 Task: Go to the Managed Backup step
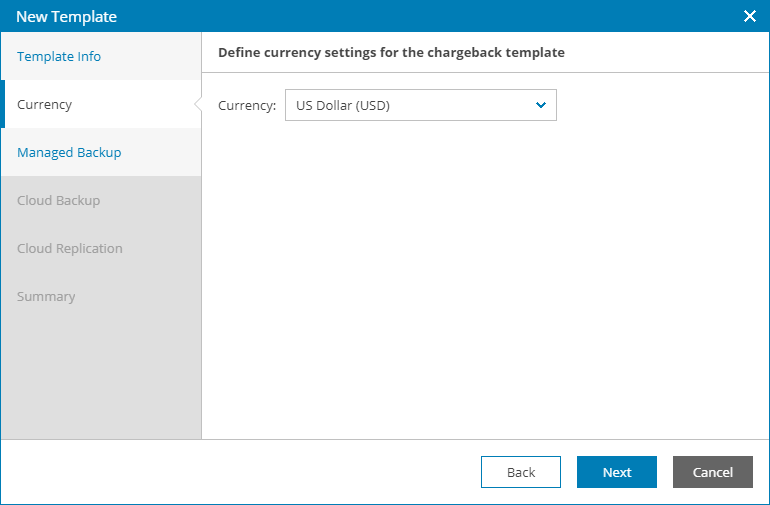click(69, 152)
